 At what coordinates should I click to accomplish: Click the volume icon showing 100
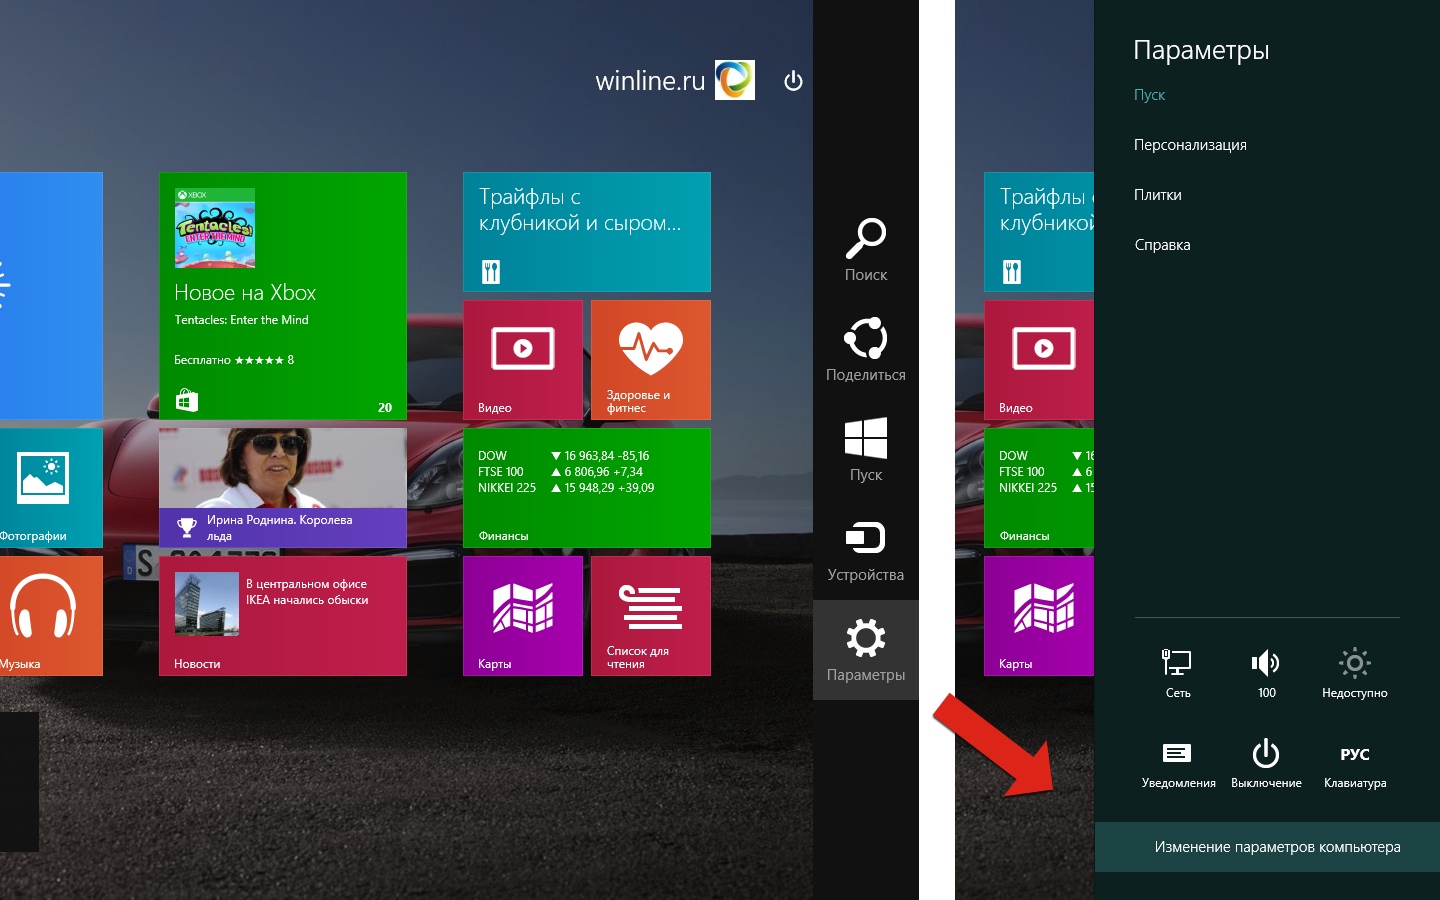pos(1265,662)
